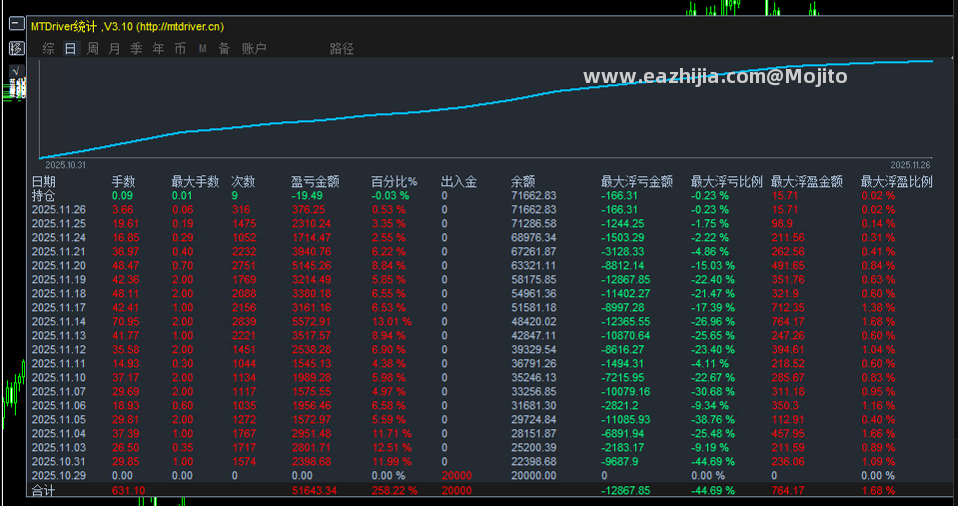Select the 2025.11.14 date row

click(59, 321)
